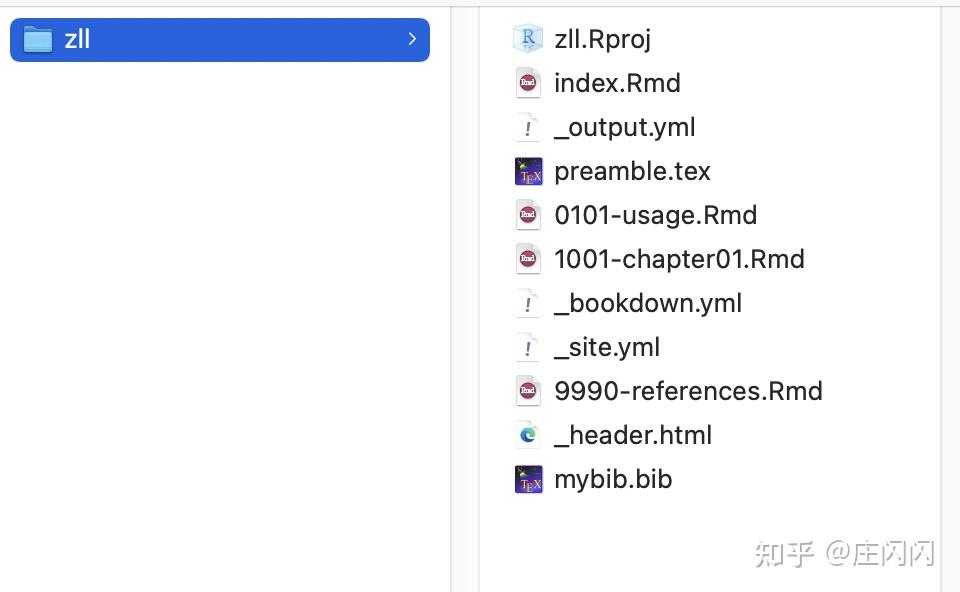This screenshot has height=592, width=960.
Task: Click the zll.Rproj R project icon
Action: (528, 38)
